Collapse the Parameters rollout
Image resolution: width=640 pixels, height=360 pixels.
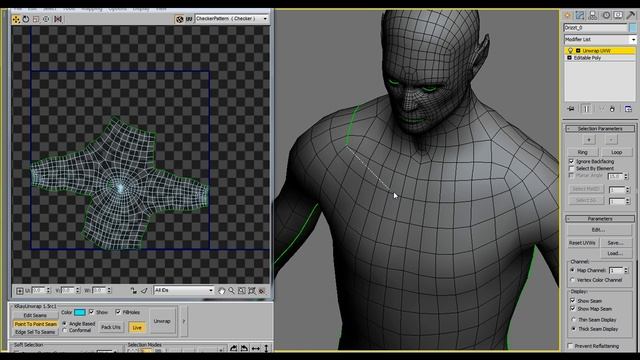600,219
